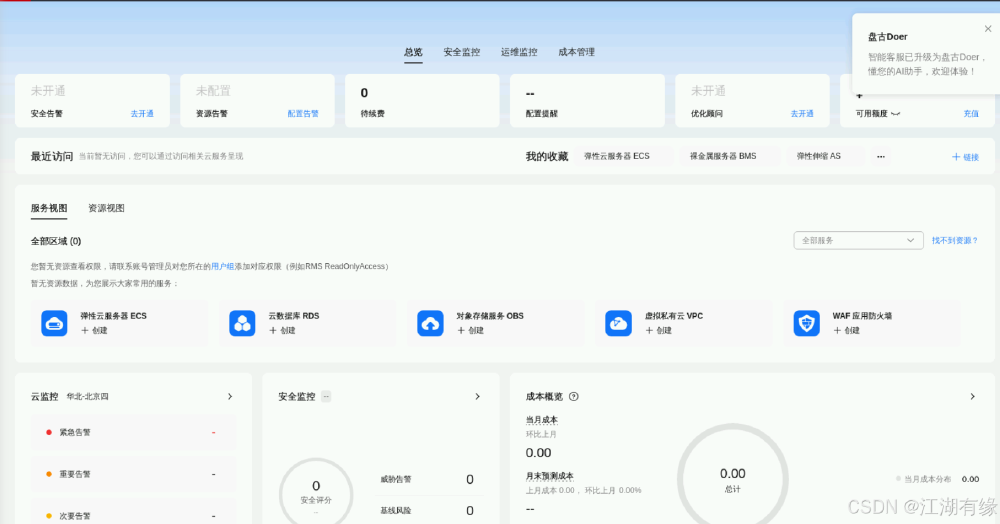Click 创建 under WAF 应用防火墙
This screenshot has height=524, width=1000.
[847, 330]
